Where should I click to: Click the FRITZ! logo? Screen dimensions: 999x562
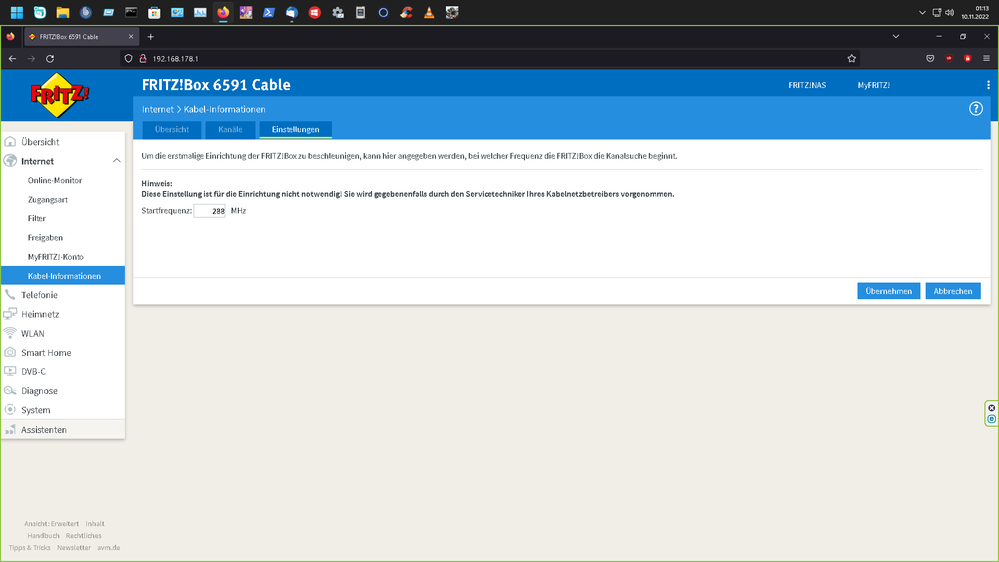tap(60, 95)
